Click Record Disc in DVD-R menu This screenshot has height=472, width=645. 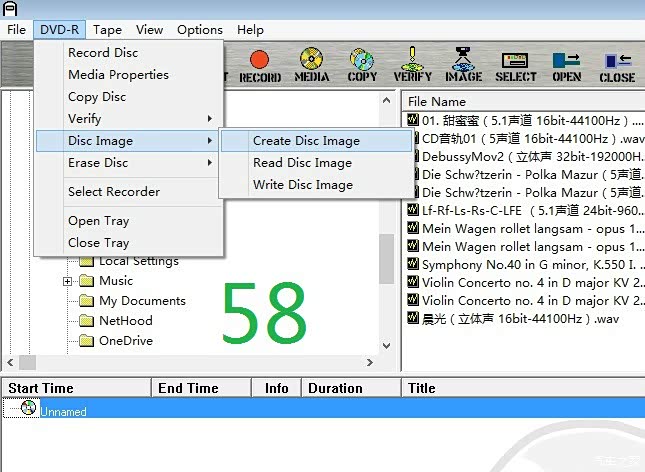click(x=103, y=53)
